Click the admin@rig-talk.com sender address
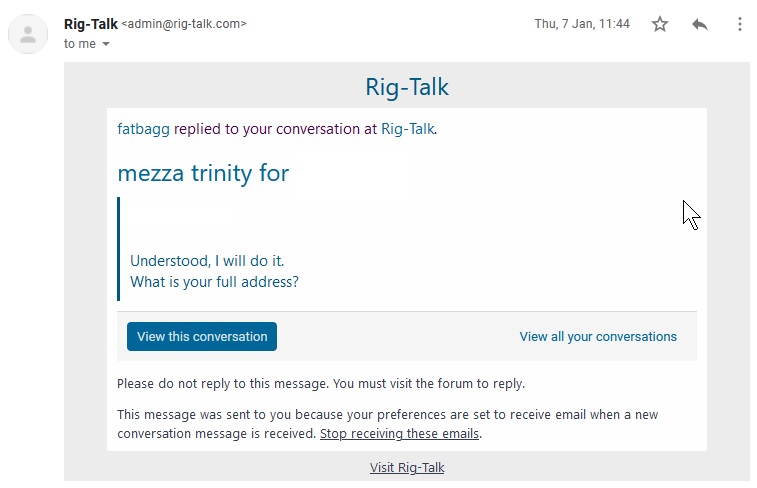The width and height of the screenshot is (757, 488). [184, 24]
